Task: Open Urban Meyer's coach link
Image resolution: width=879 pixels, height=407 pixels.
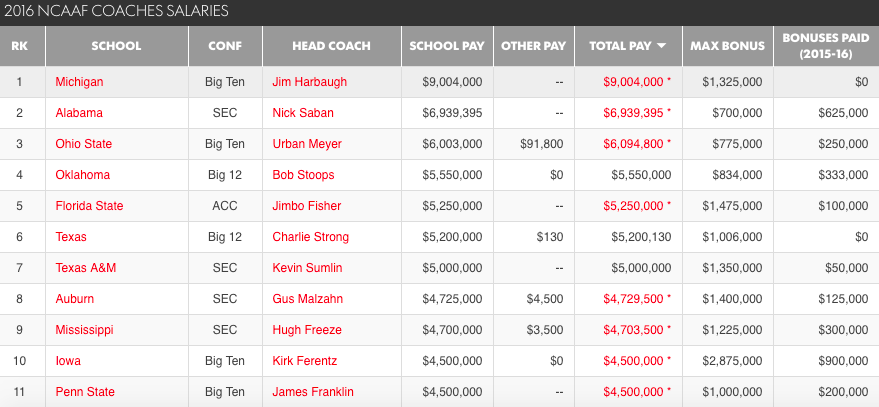Action: [x=306, y=144]
